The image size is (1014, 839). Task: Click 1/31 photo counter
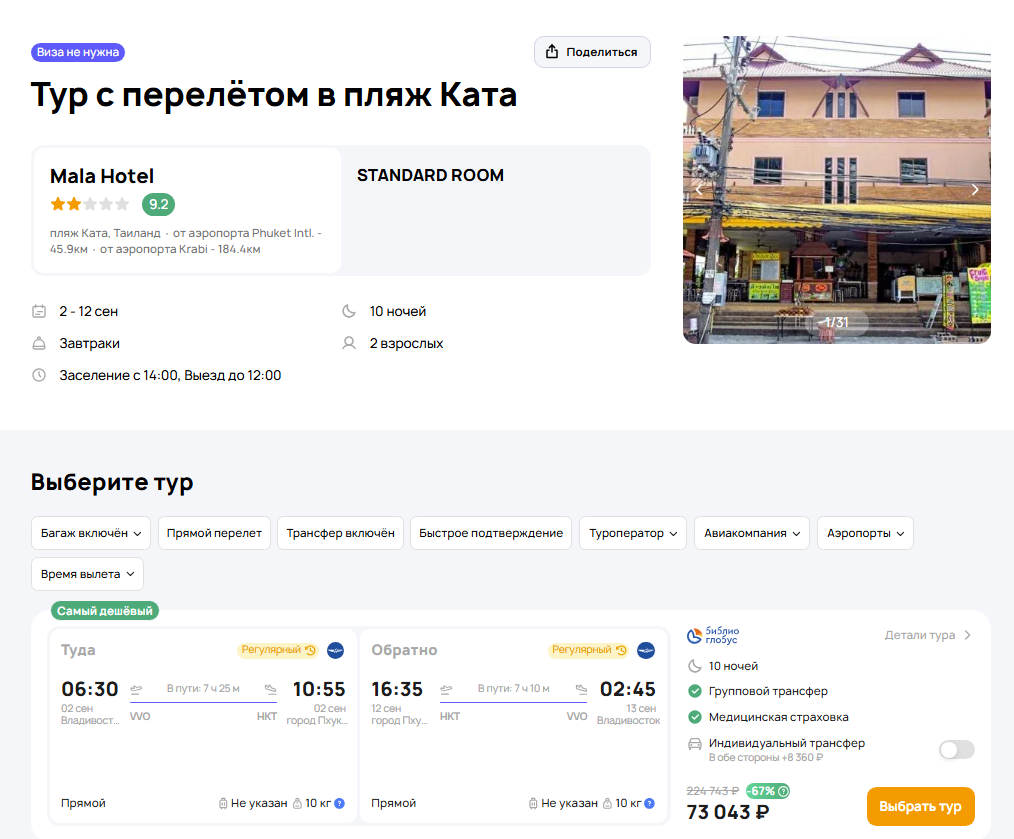837,322
